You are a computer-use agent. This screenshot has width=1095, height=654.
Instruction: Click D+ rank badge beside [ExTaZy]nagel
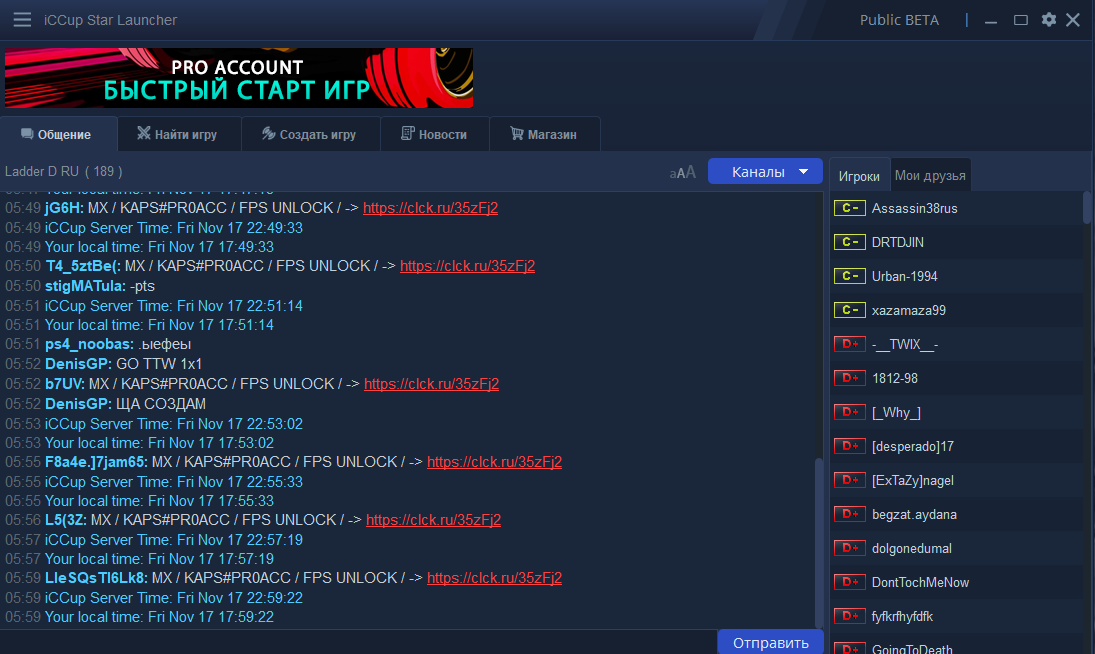(x=849, y=480)
